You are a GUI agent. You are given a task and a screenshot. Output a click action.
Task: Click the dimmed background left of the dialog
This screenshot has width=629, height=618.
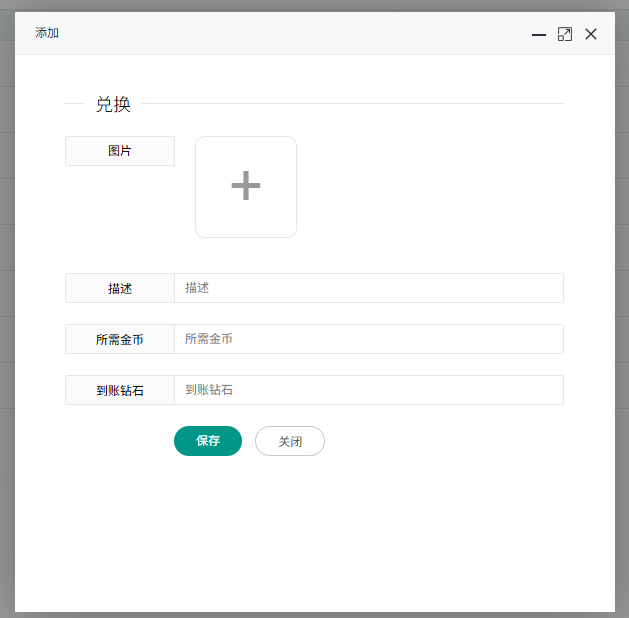point(7,300)
